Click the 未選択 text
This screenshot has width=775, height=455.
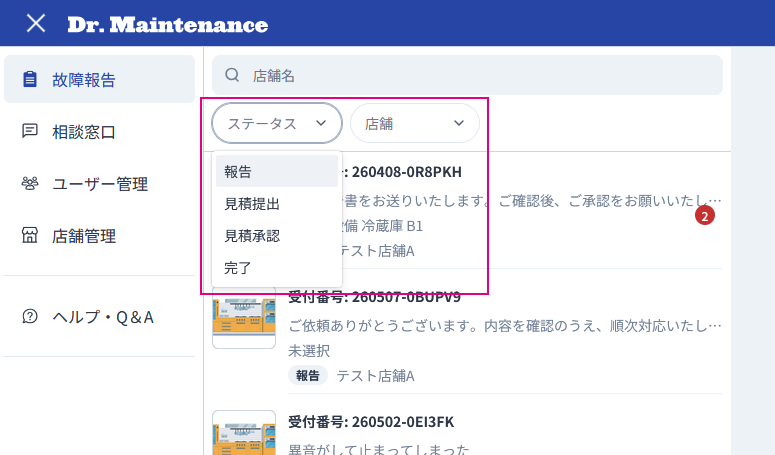point(309,351)
